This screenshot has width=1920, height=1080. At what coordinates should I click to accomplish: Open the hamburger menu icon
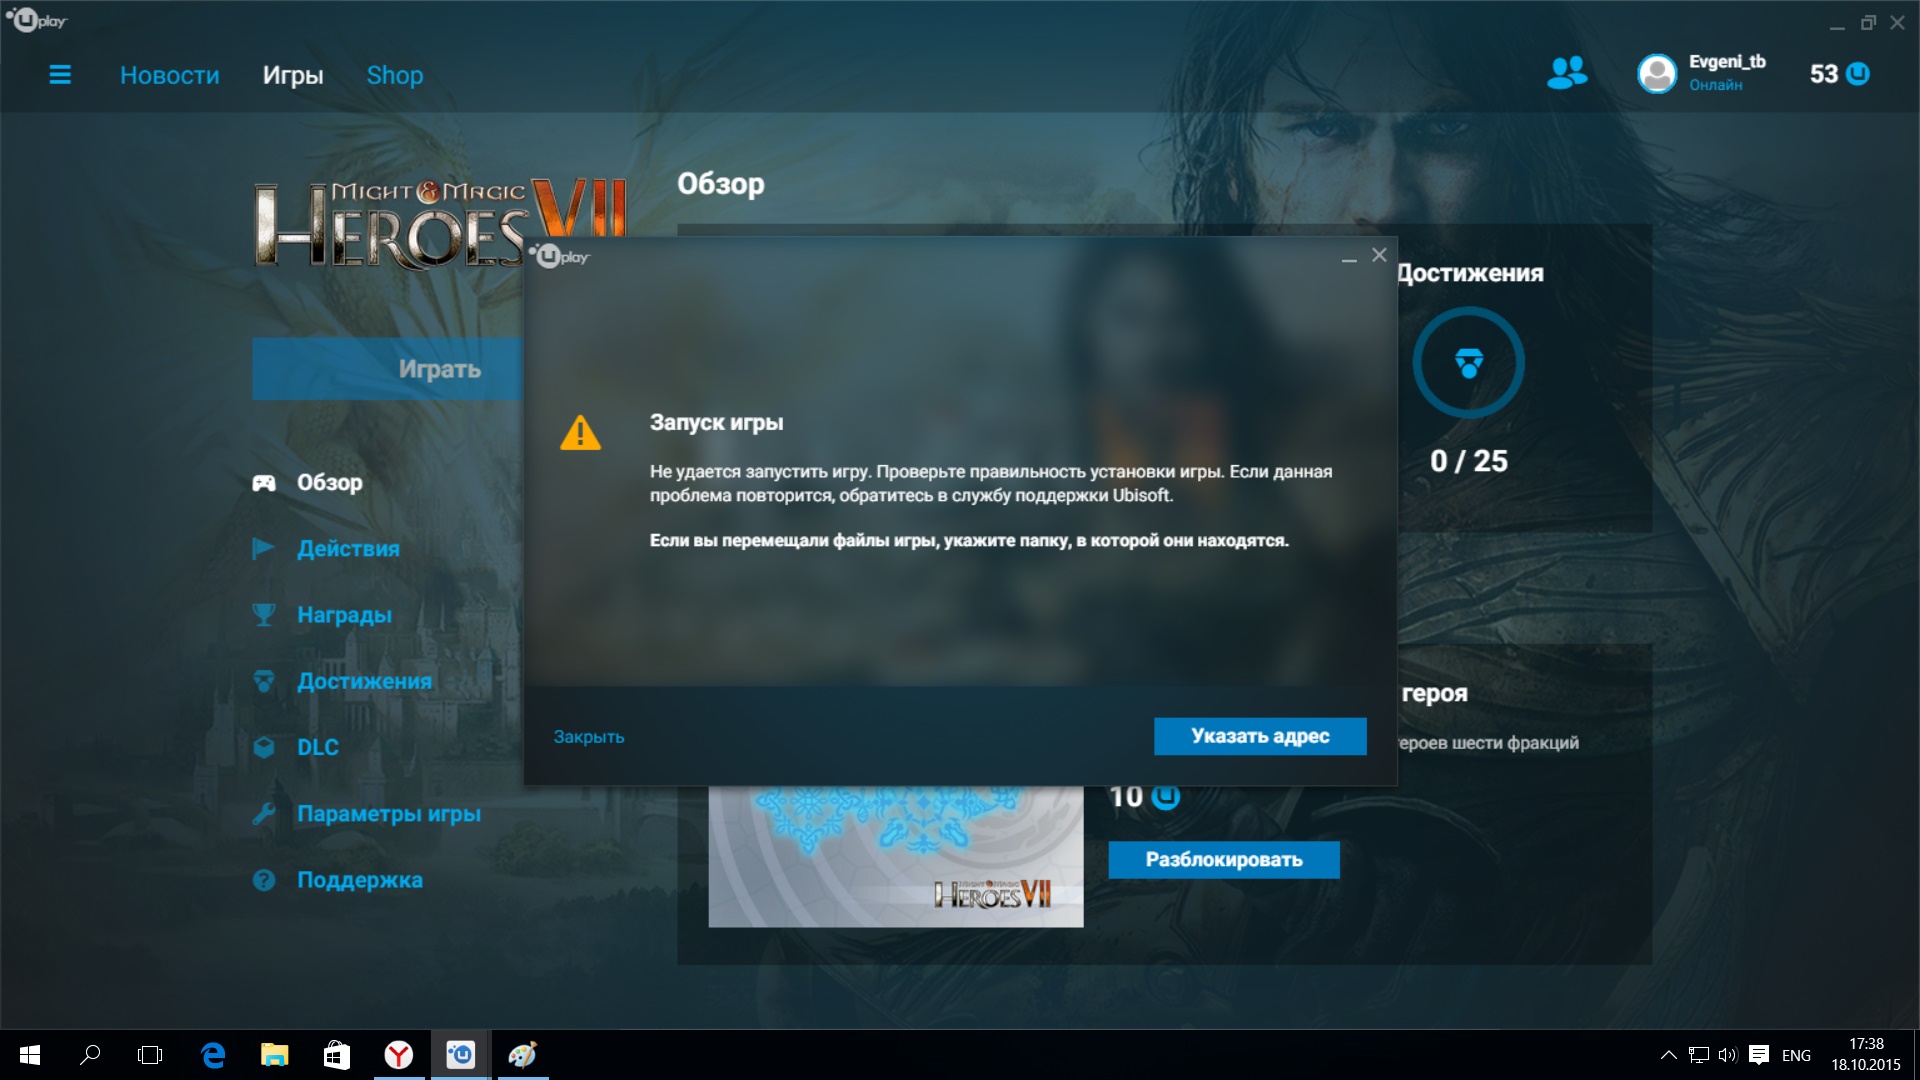tap(60, 75)
